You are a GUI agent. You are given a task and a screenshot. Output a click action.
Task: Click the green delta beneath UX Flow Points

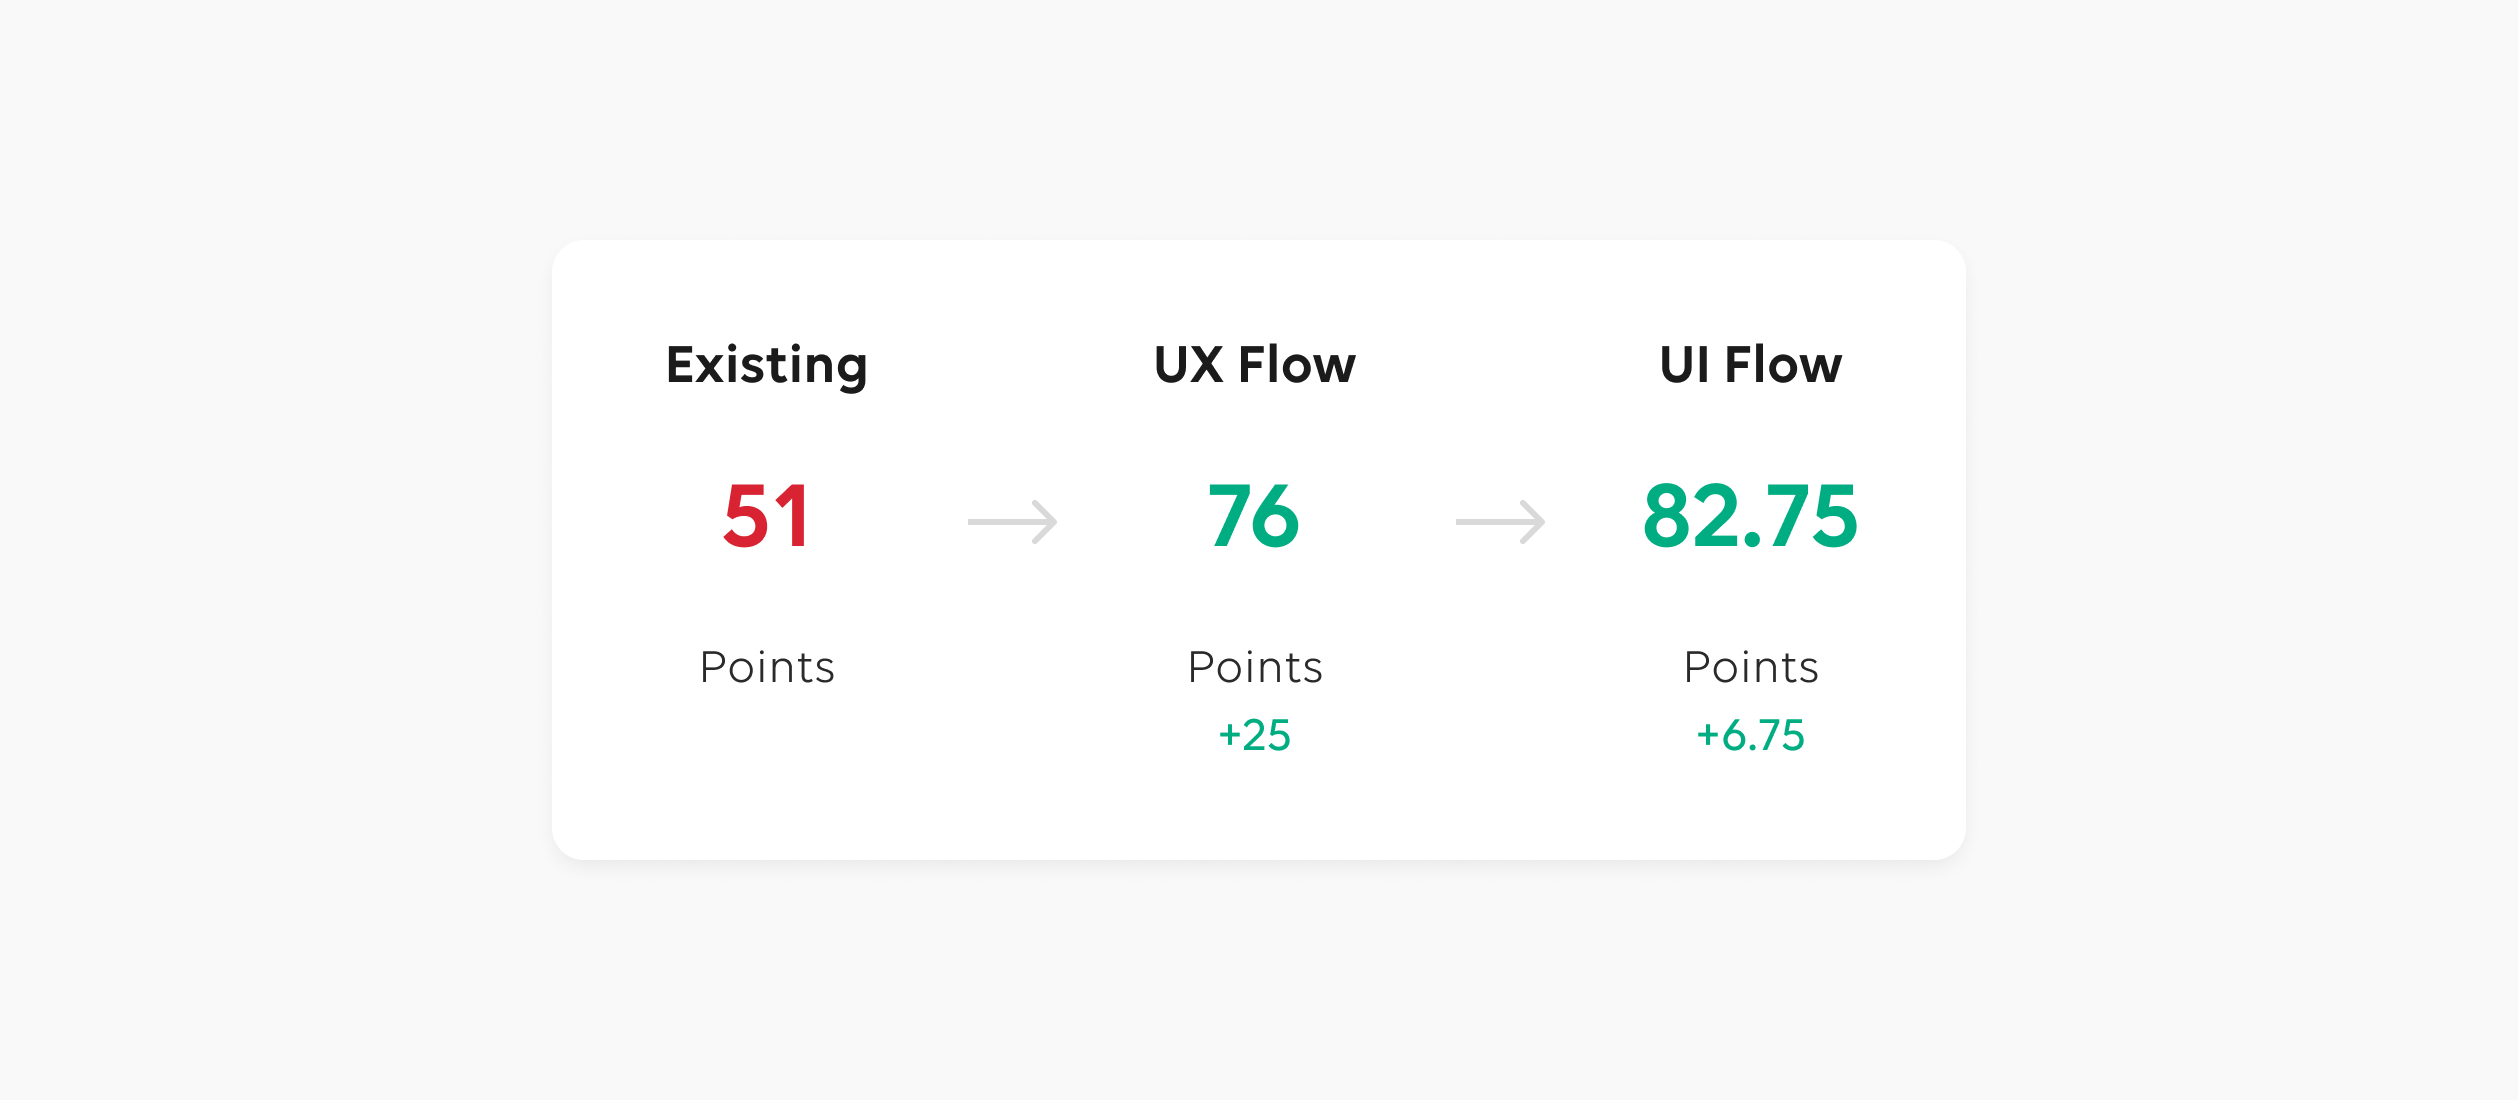(x=1254, y=735)
